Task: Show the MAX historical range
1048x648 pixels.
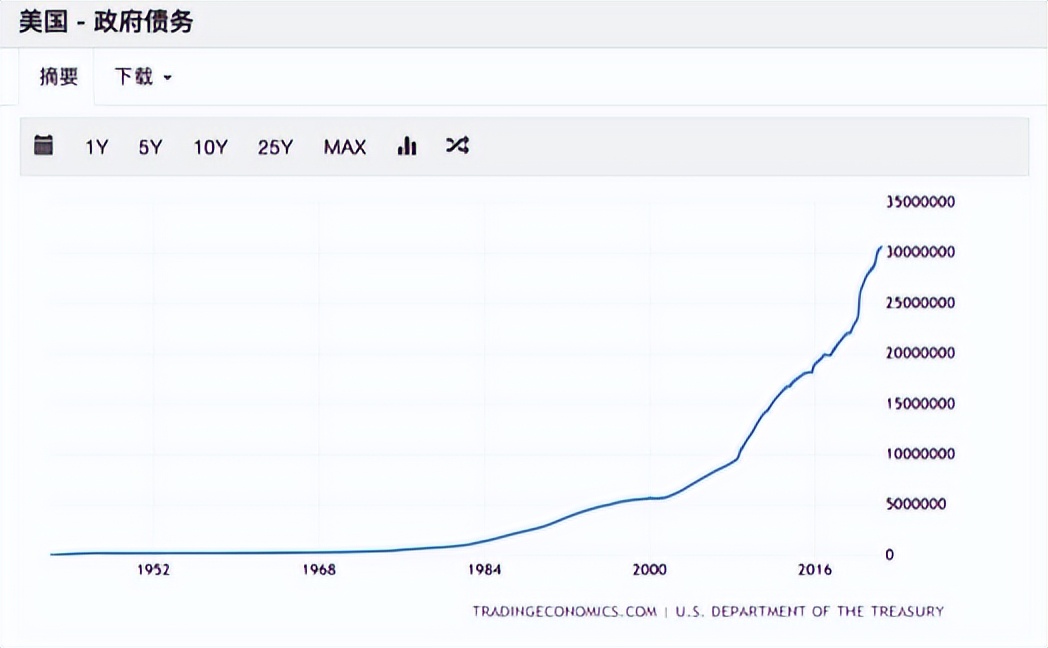Action: [345, 147]
